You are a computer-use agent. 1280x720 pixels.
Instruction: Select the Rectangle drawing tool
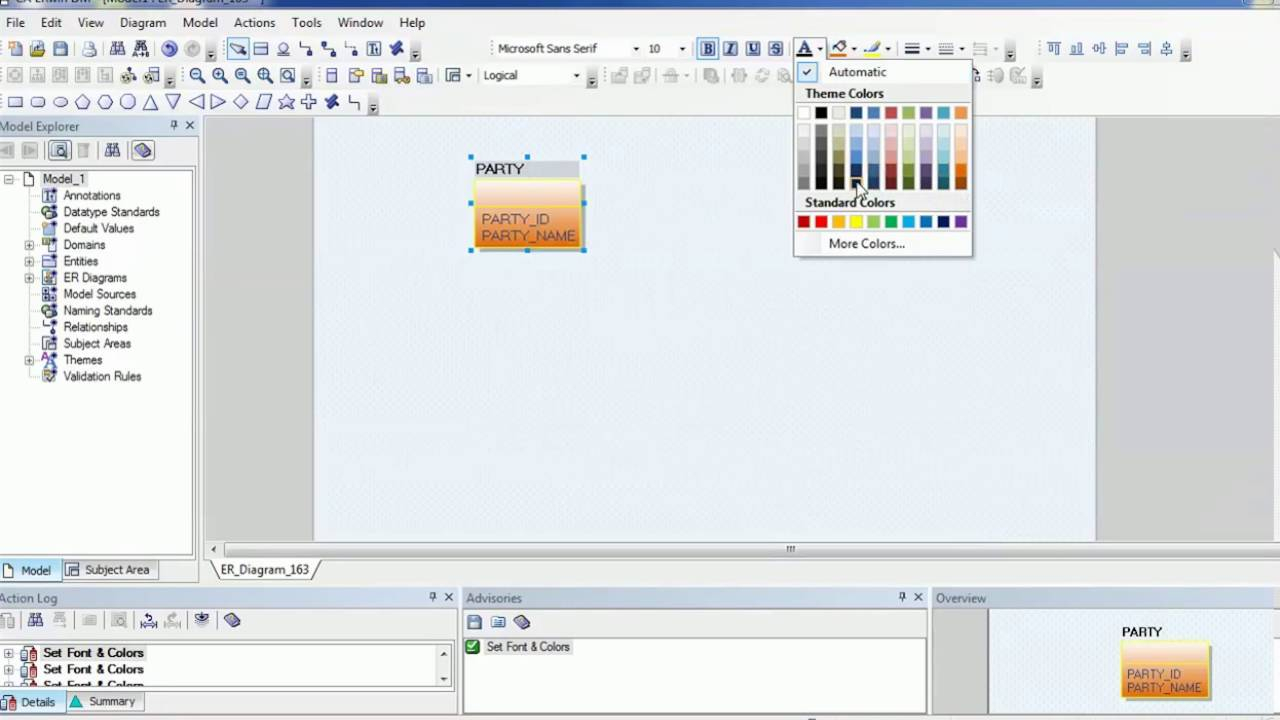(15, 101)
